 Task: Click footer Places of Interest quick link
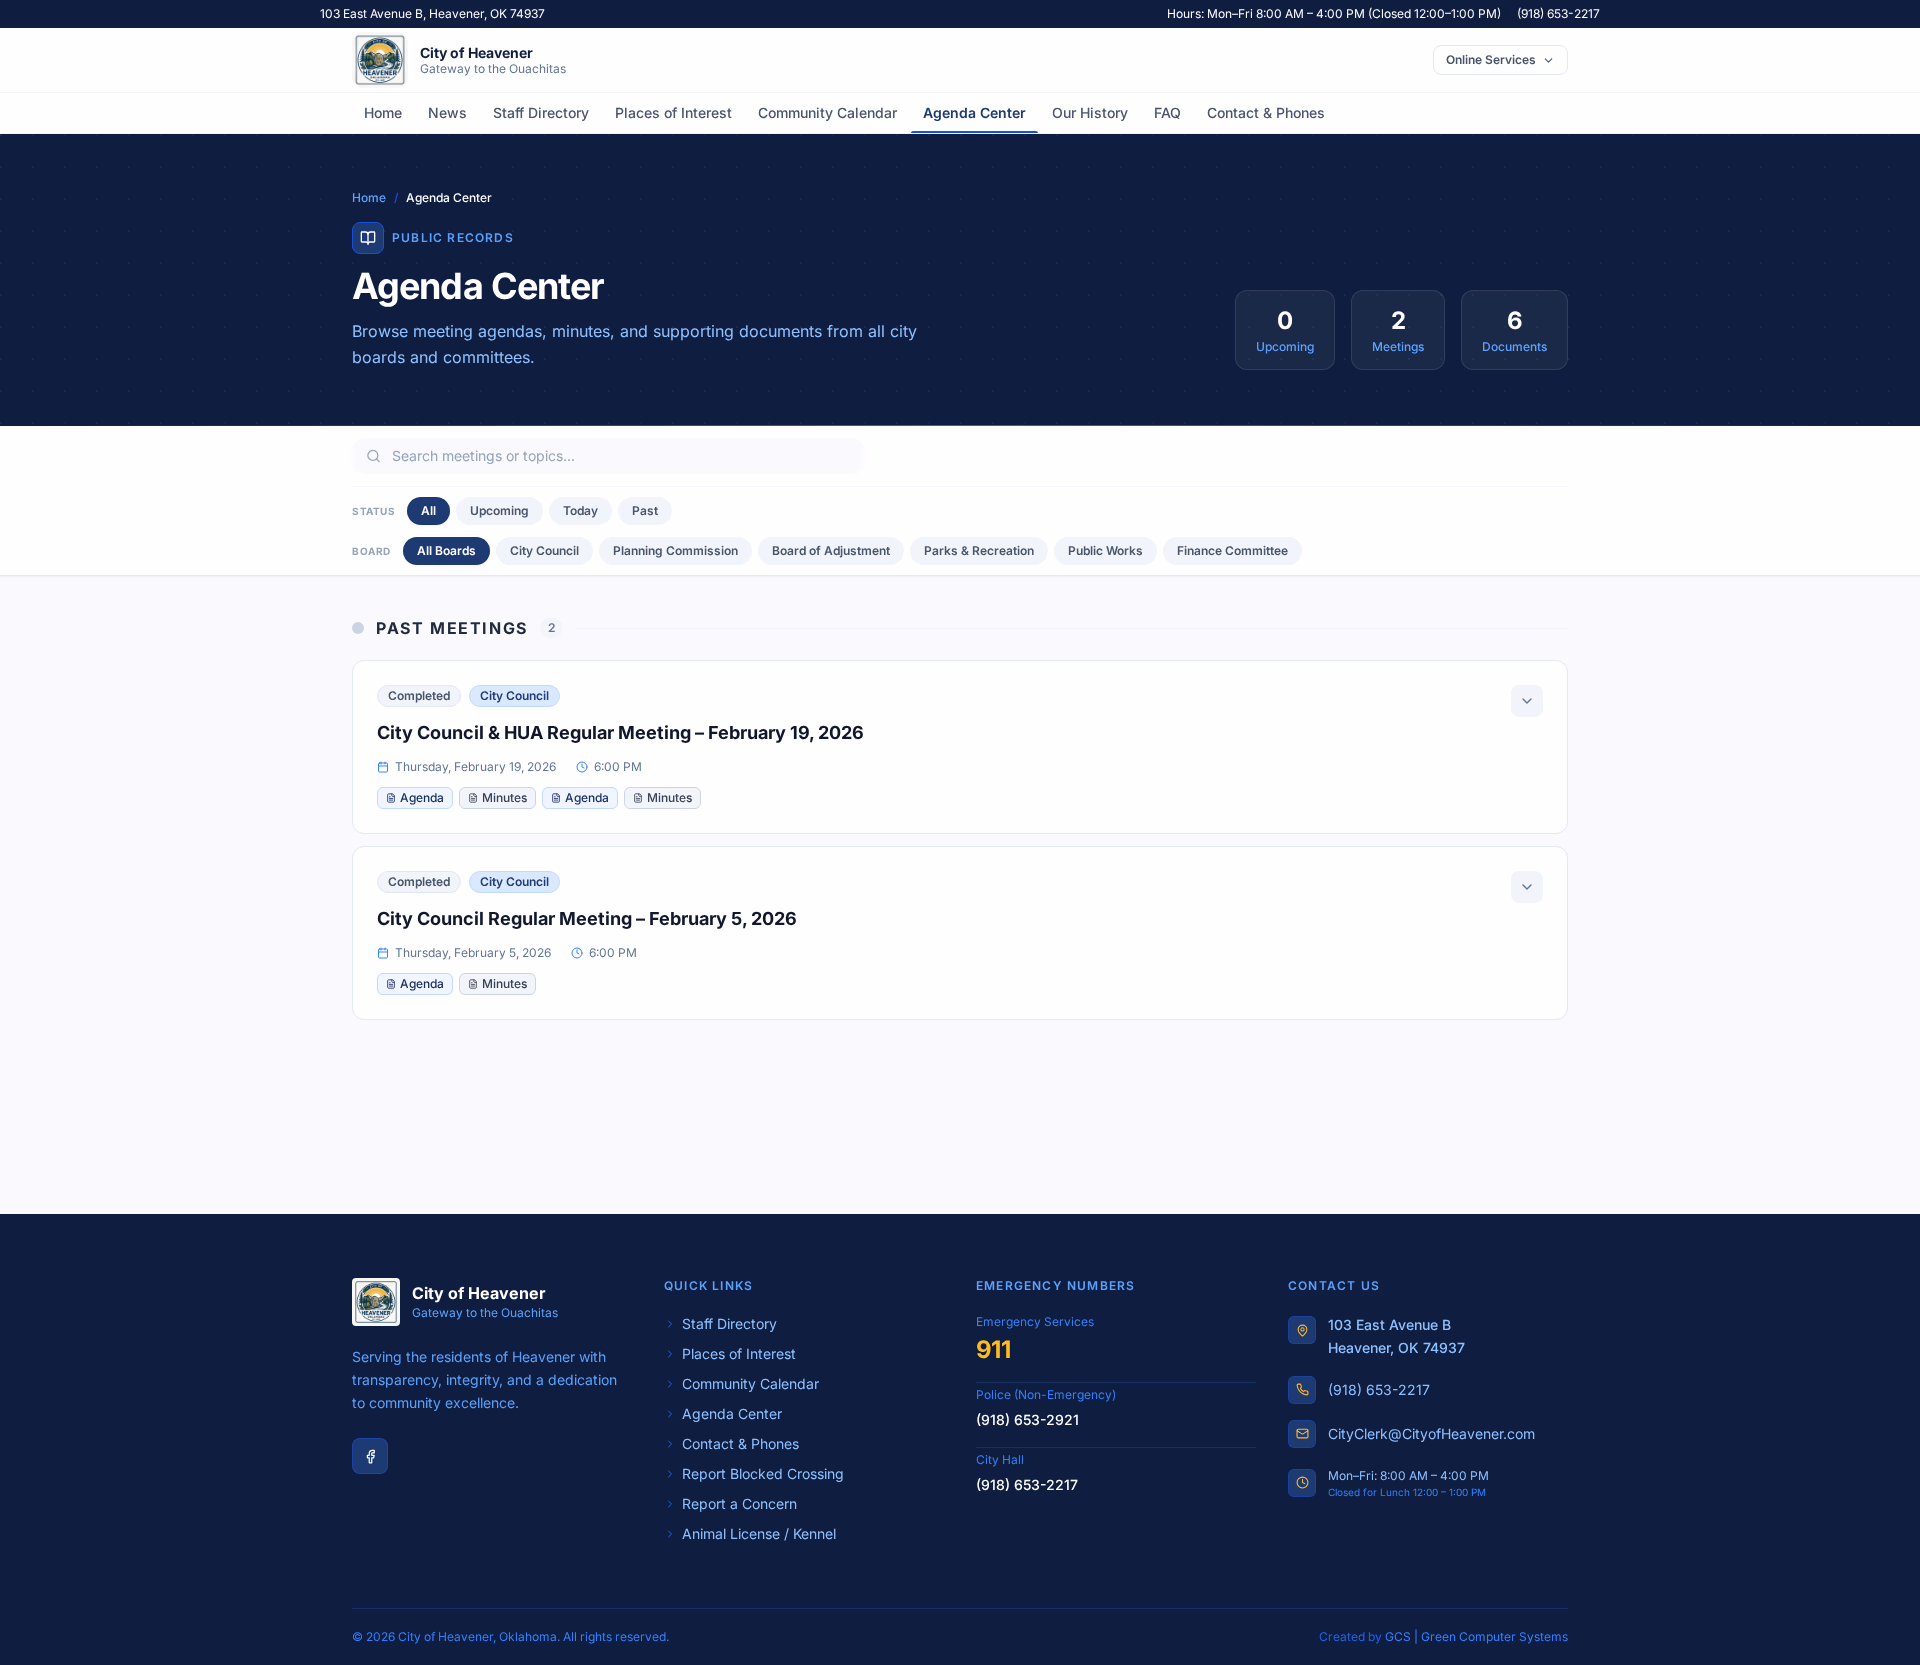coord(739,1354)
